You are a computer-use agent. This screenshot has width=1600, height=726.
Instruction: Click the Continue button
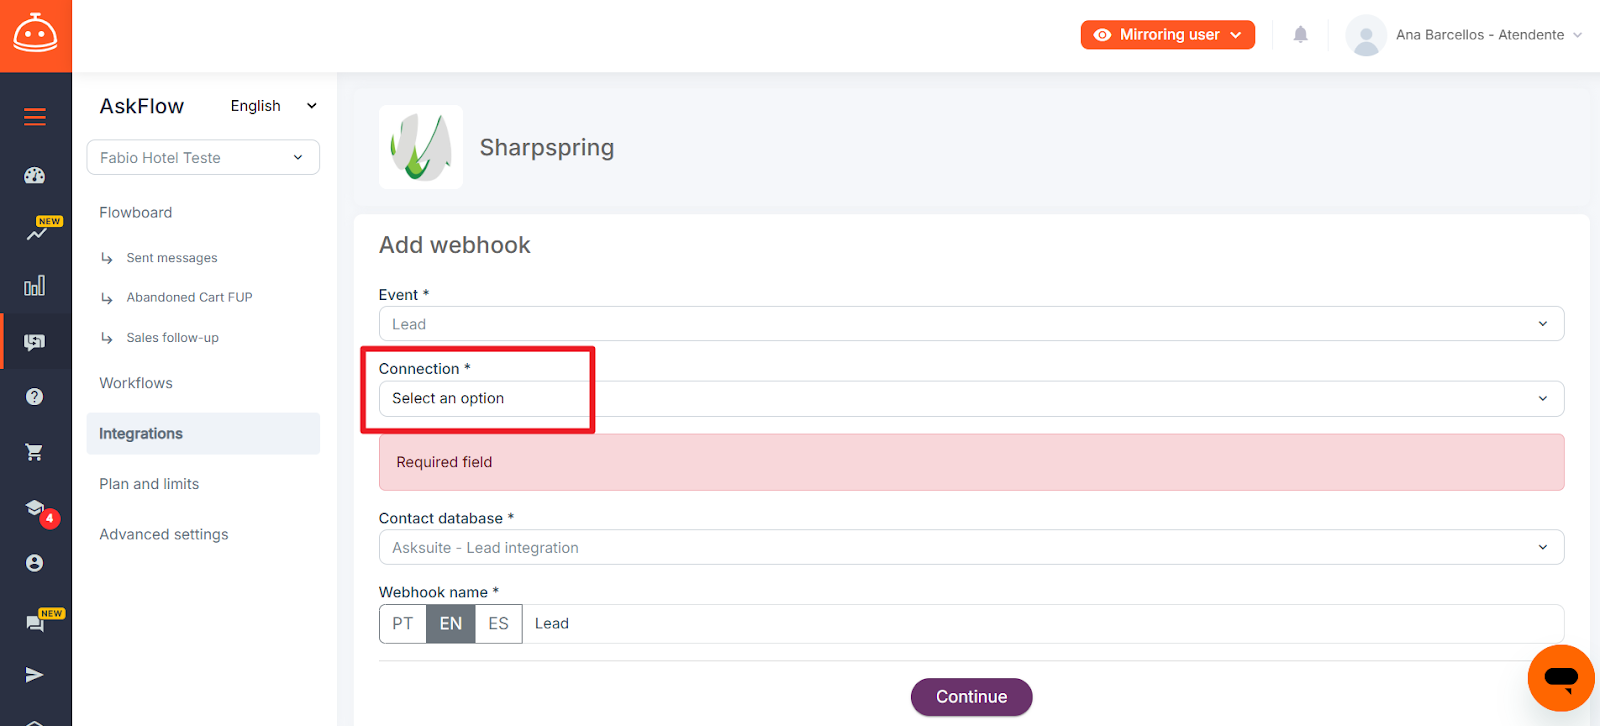pos(971,697)
